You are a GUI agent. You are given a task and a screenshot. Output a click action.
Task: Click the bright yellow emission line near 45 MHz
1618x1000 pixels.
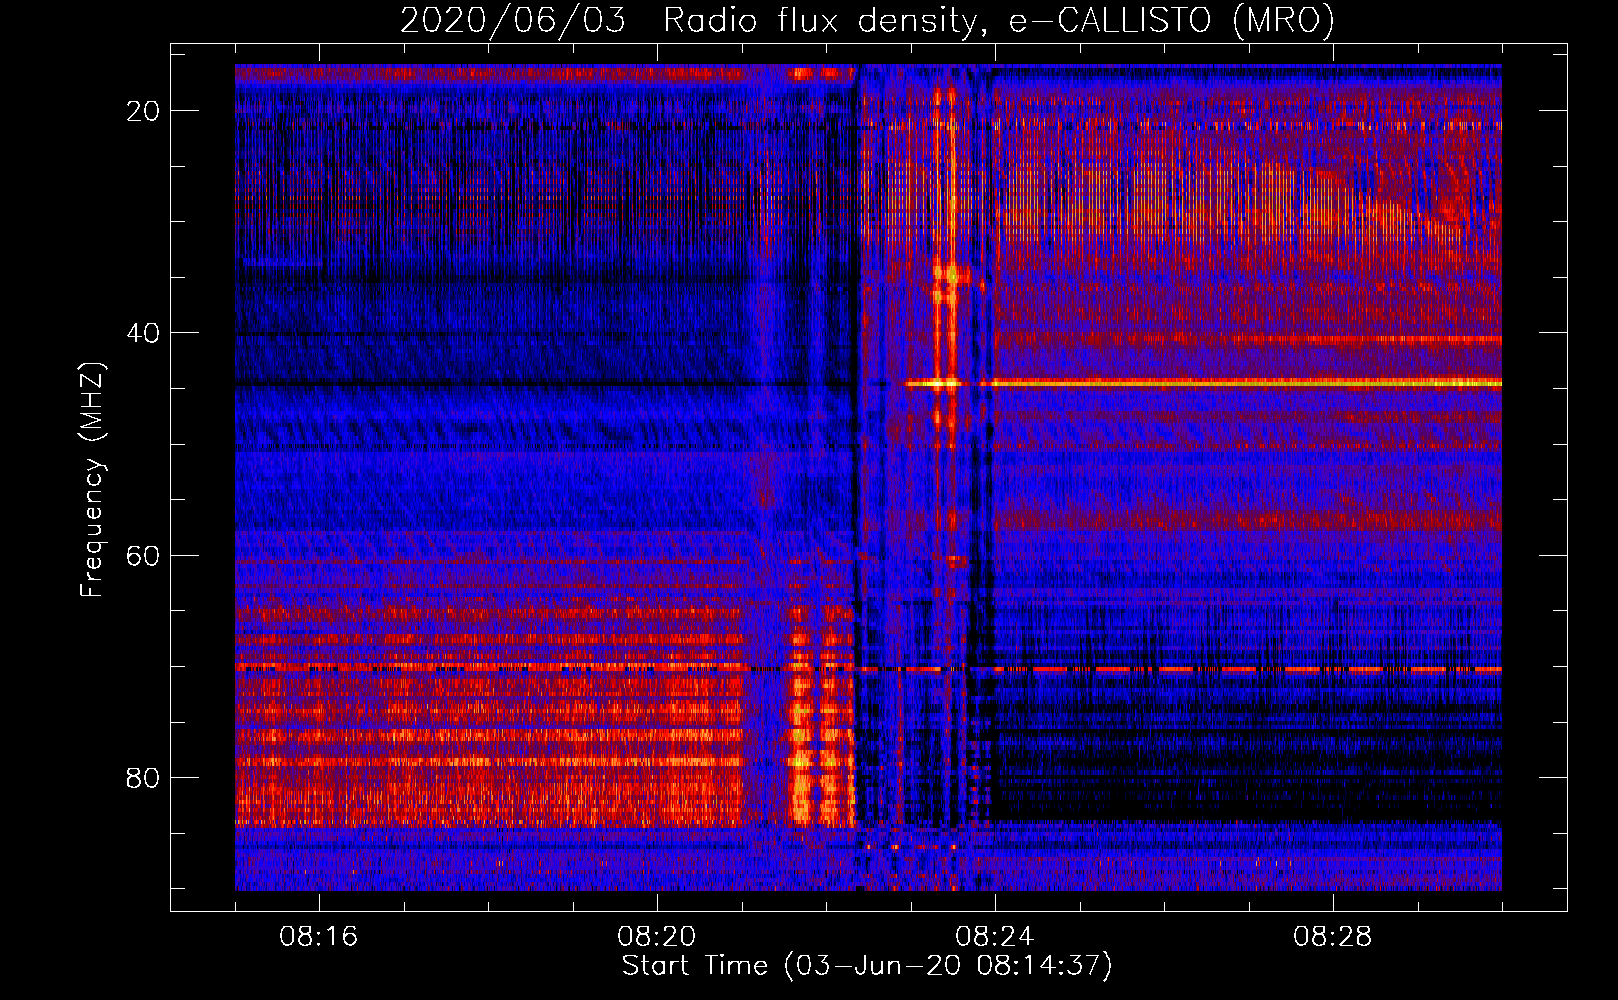coord(1204,383)
